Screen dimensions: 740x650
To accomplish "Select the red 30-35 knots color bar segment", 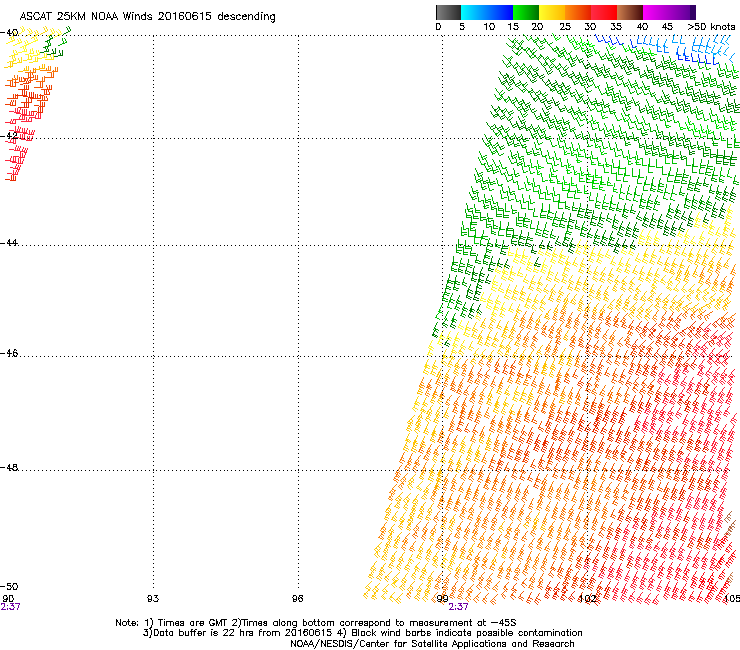I will (x=604, y=12).
